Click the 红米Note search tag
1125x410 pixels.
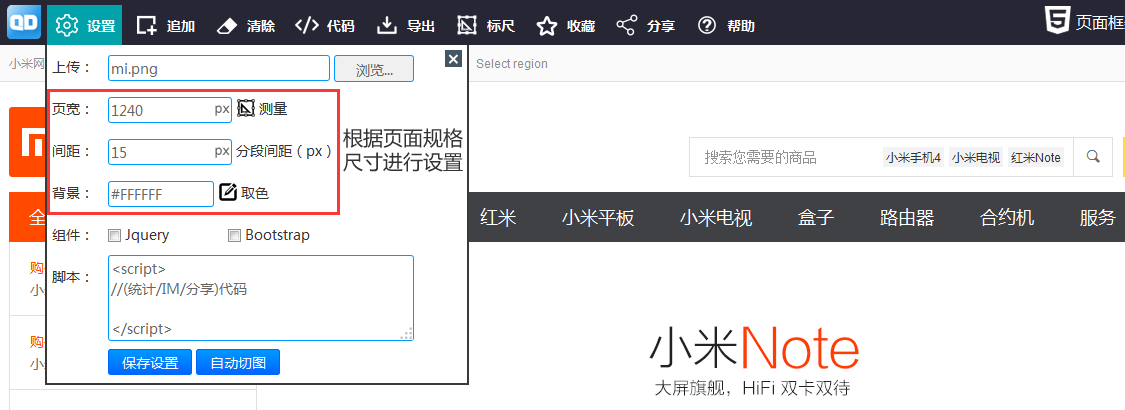pos(1035,157)
